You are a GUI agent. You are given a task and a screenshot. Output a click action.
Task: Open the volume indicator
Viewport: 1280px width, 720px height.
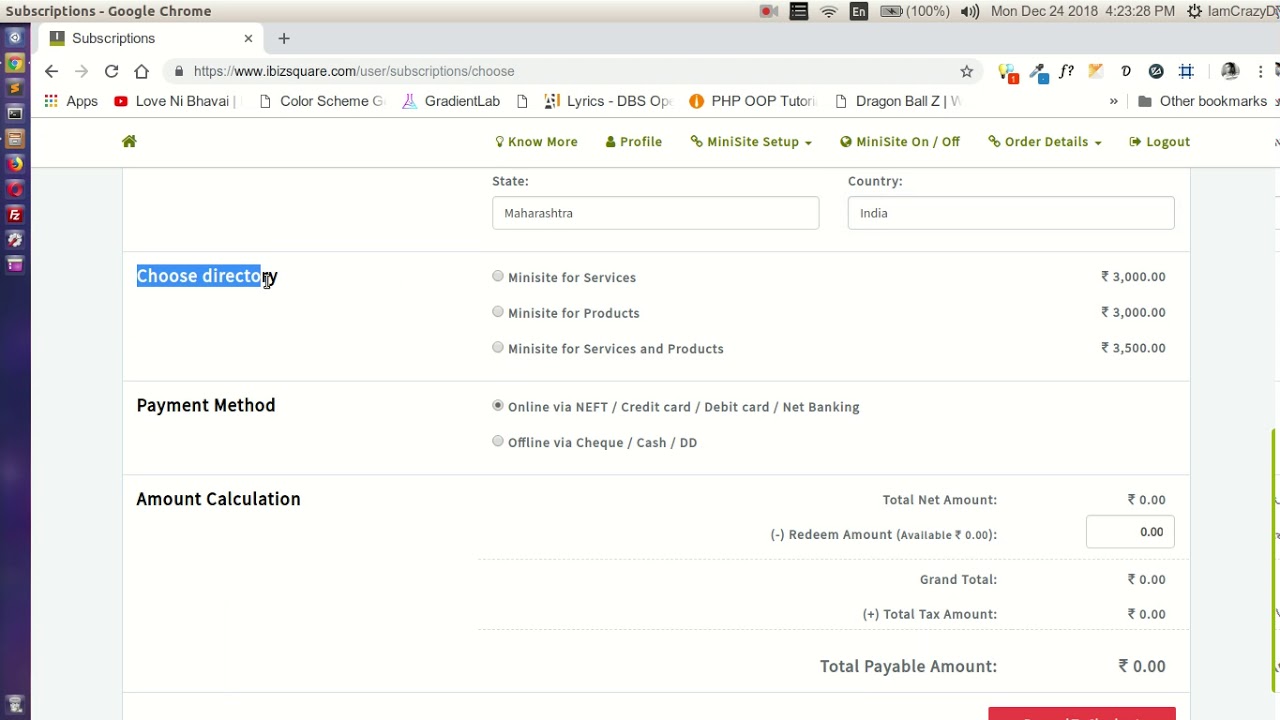pyautogui.click(x=970, y=11)
